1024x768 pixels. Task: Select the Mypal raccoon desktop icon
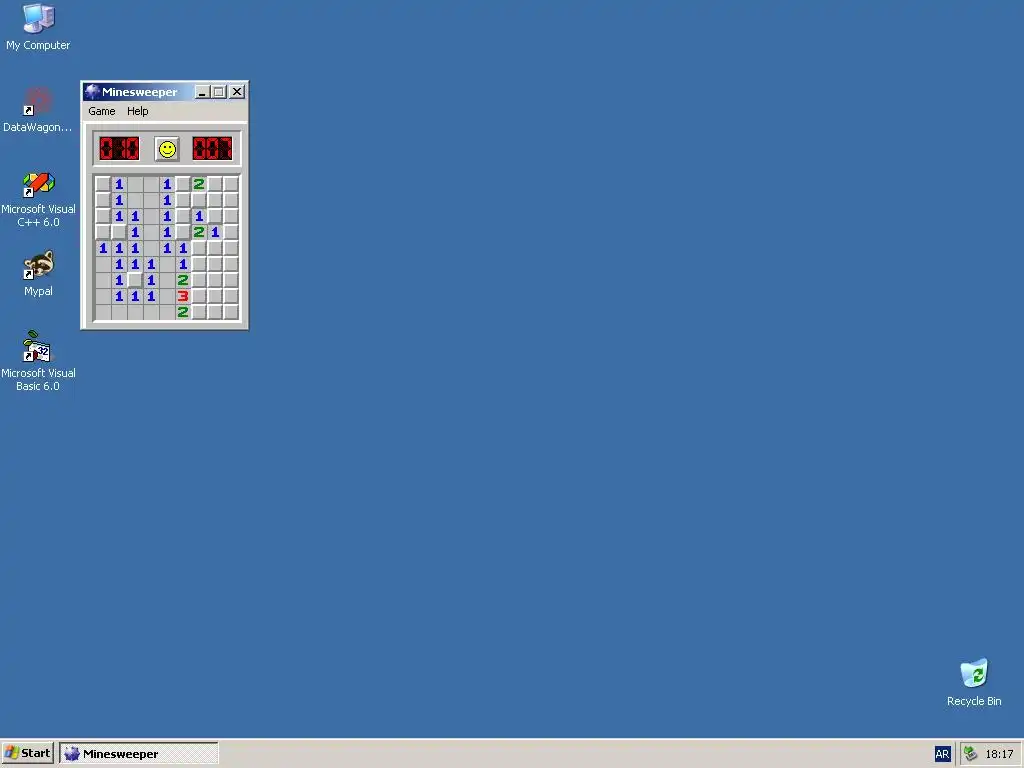[38, 274]
